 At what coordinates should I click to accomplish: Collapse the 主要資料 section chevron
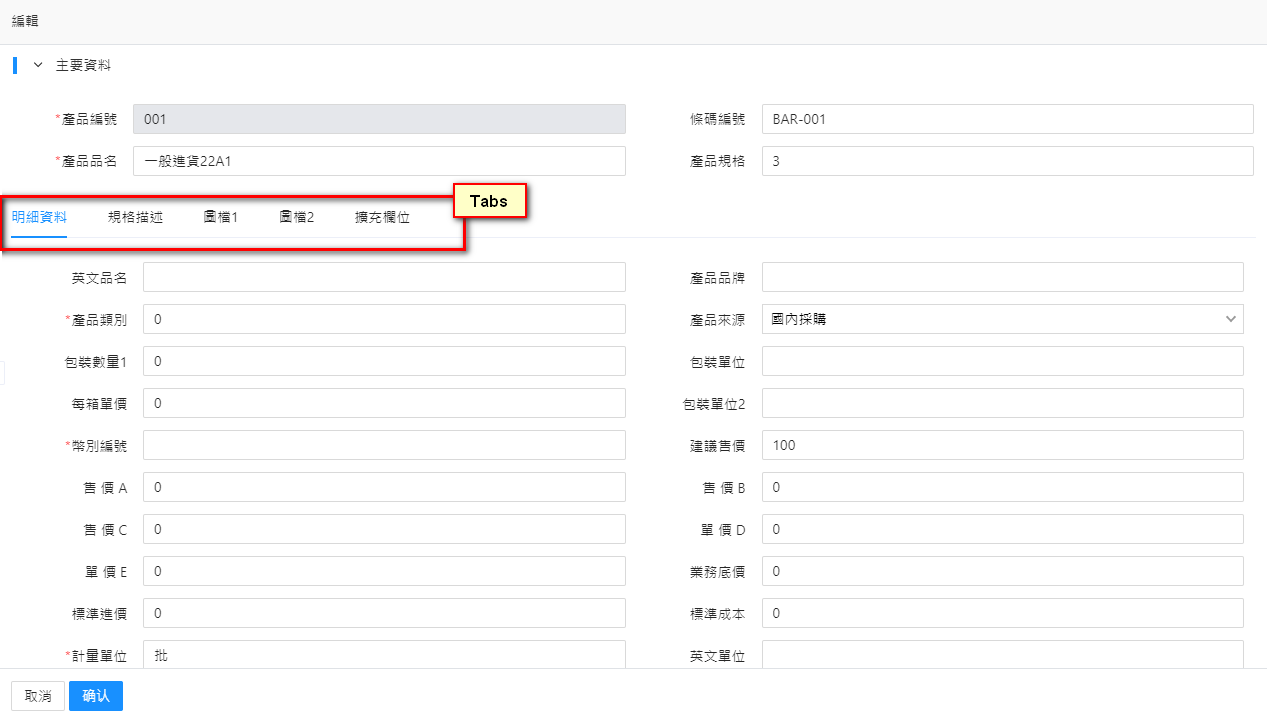(x=38, y=65)
